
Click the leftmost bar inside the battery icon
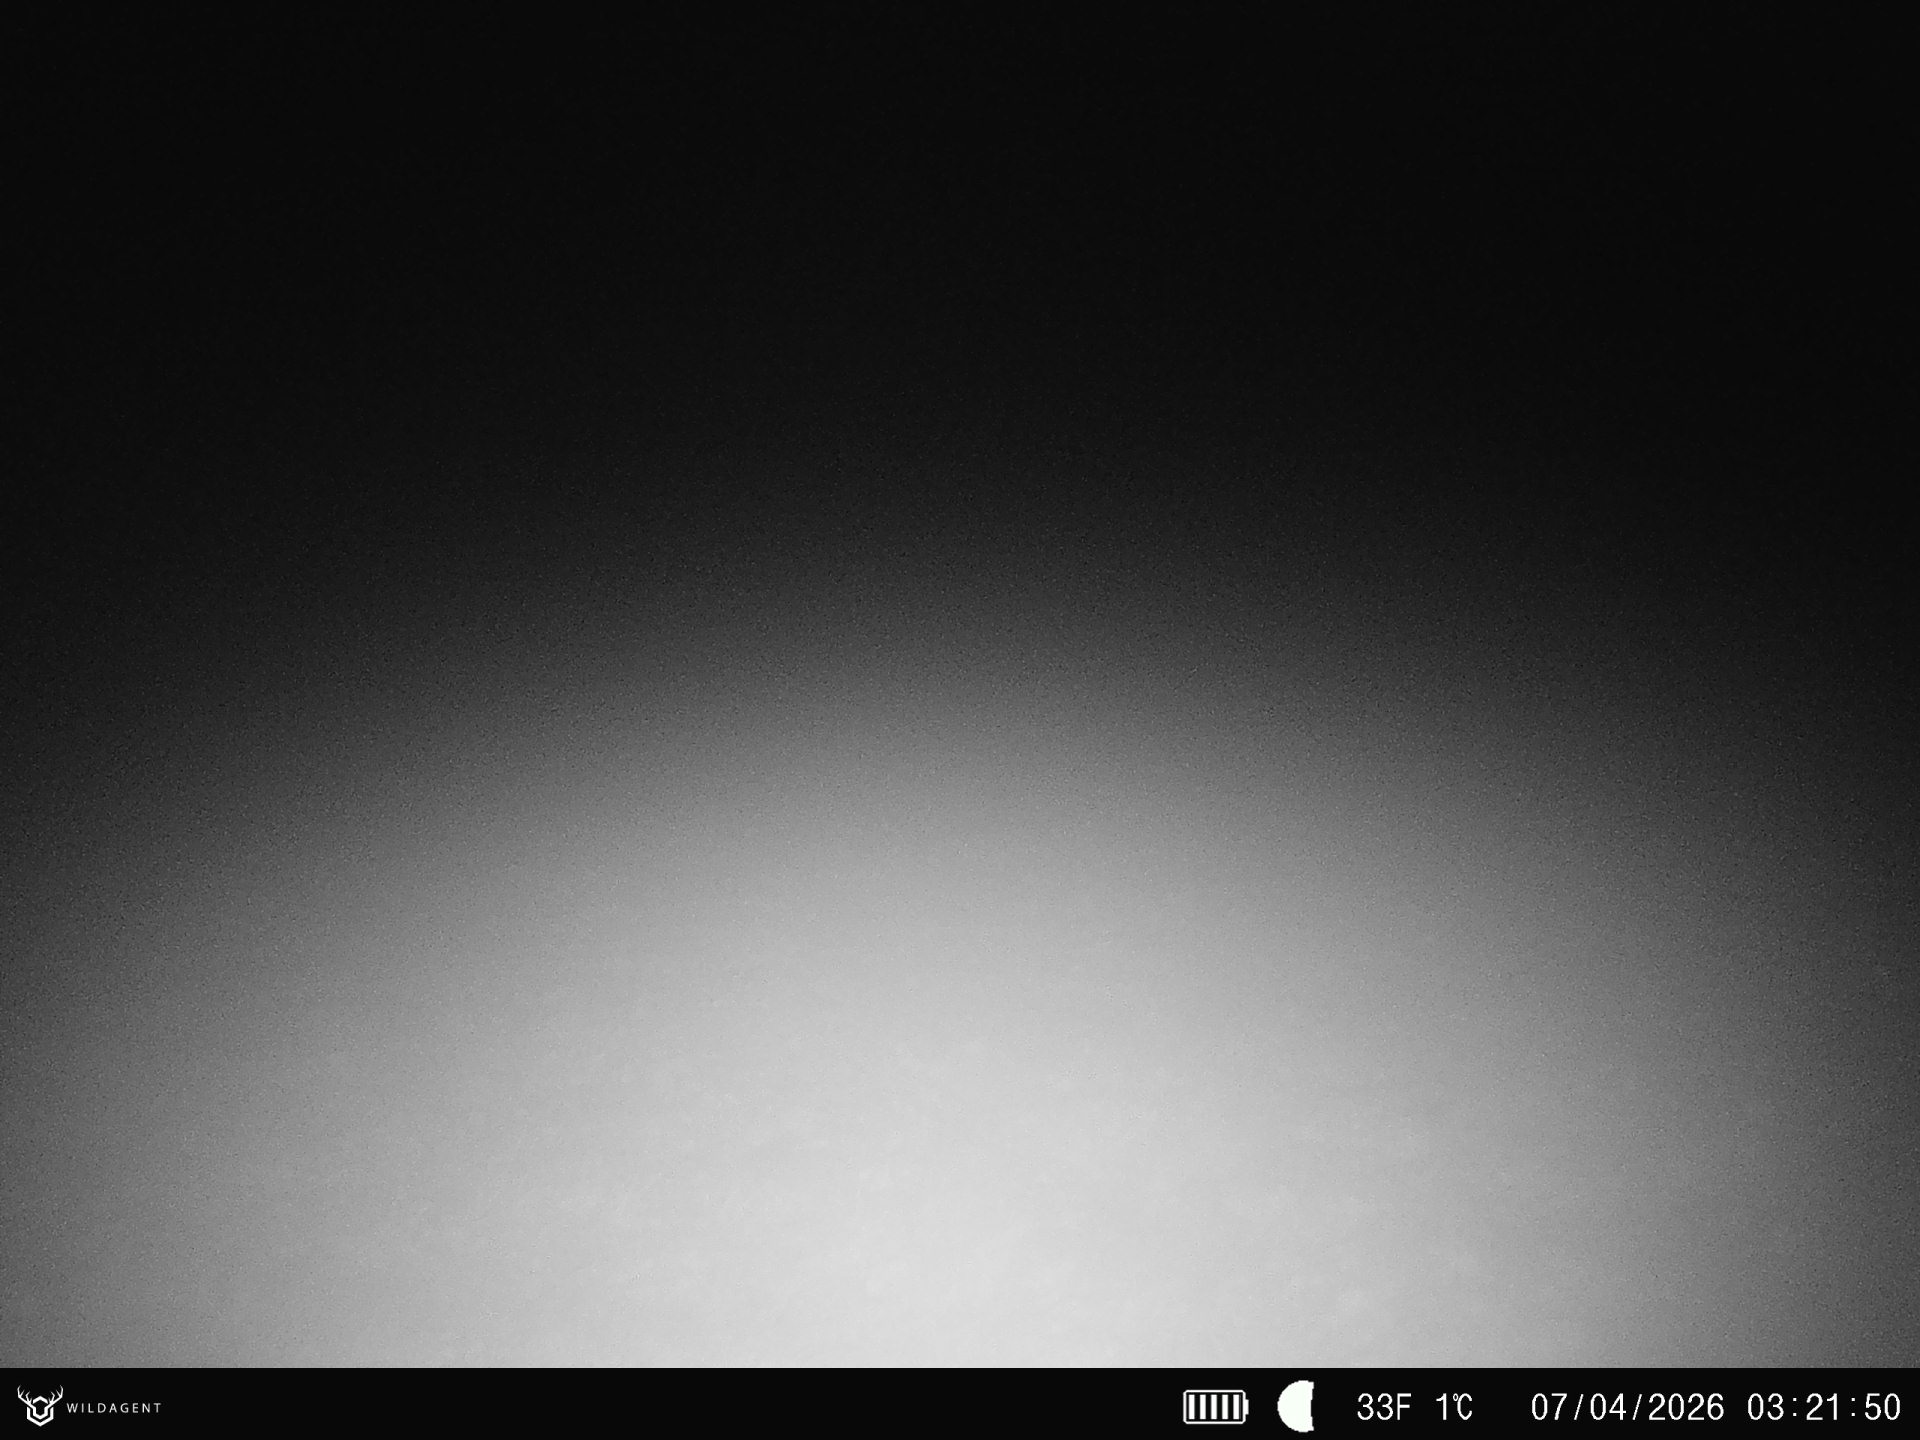click(1193, 1407)
